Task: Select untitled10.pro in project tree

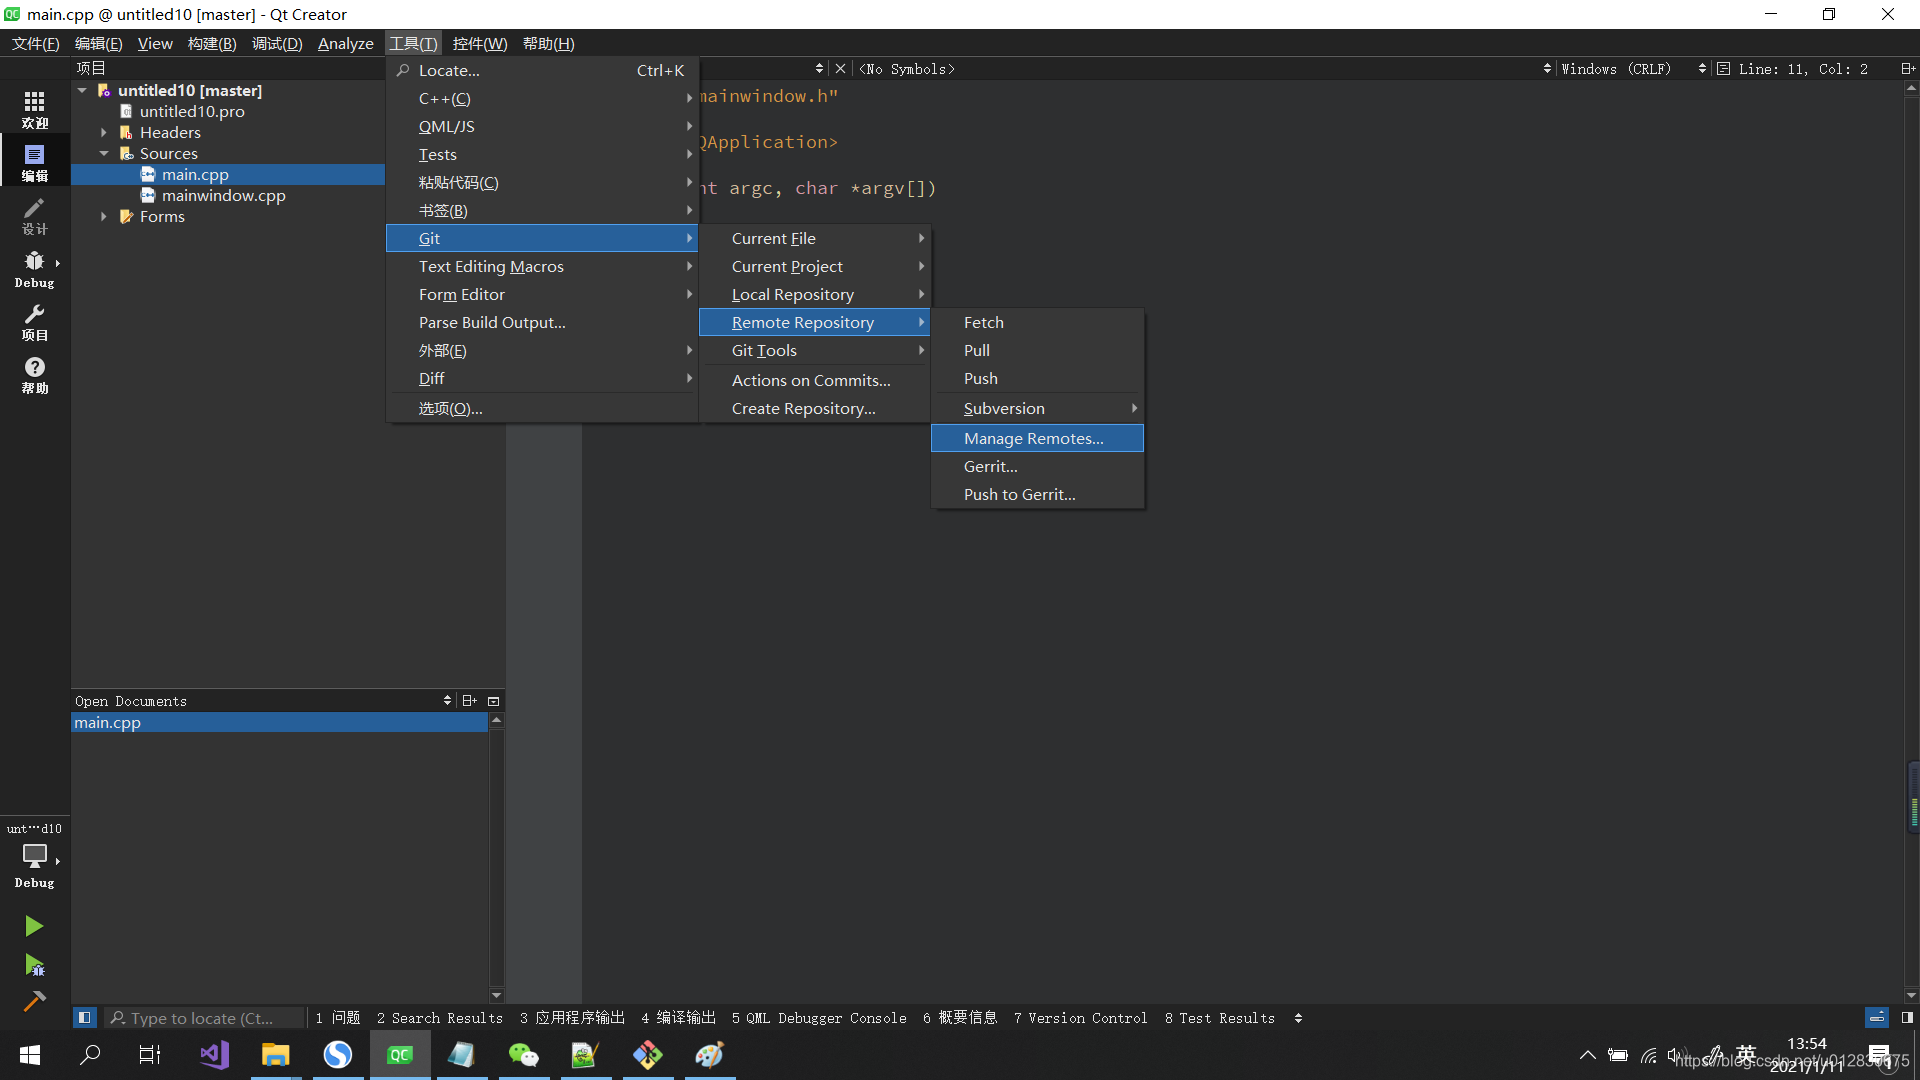Action: (192, 111)
